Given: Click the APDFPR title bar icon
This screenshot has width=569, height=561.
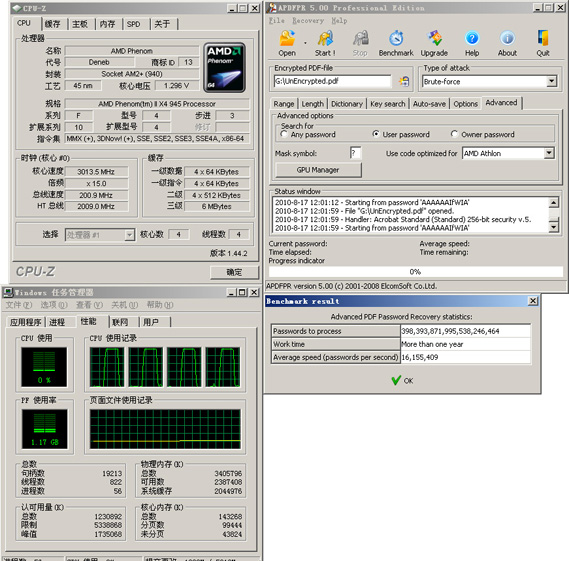Looking at the screenshot, I should tap(271, 8).
